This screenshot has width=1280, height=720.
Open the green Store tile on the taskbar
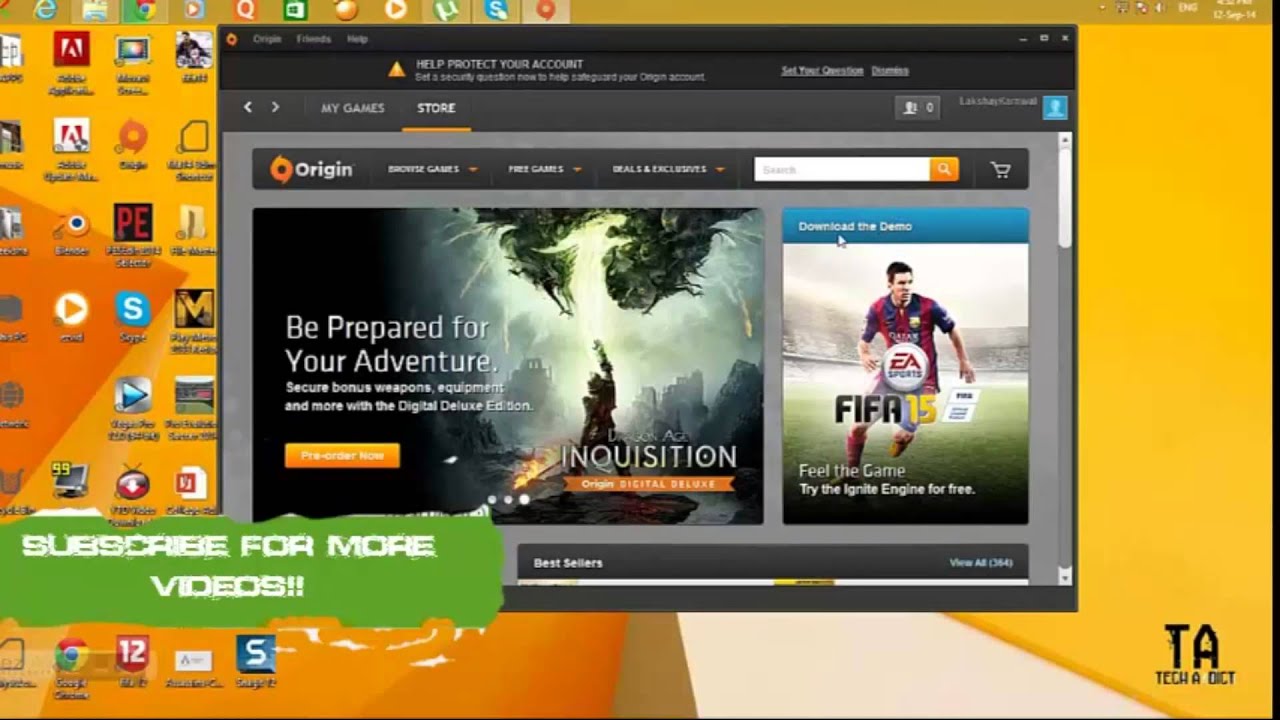click(295, 10)
